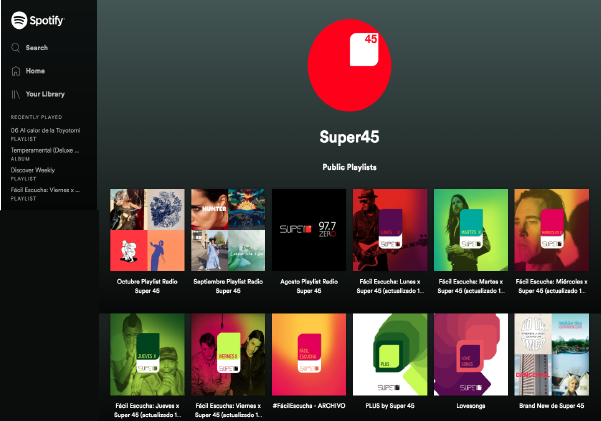Click the Search magnifier icon
The image size is (601, 421).
[15, 48]
